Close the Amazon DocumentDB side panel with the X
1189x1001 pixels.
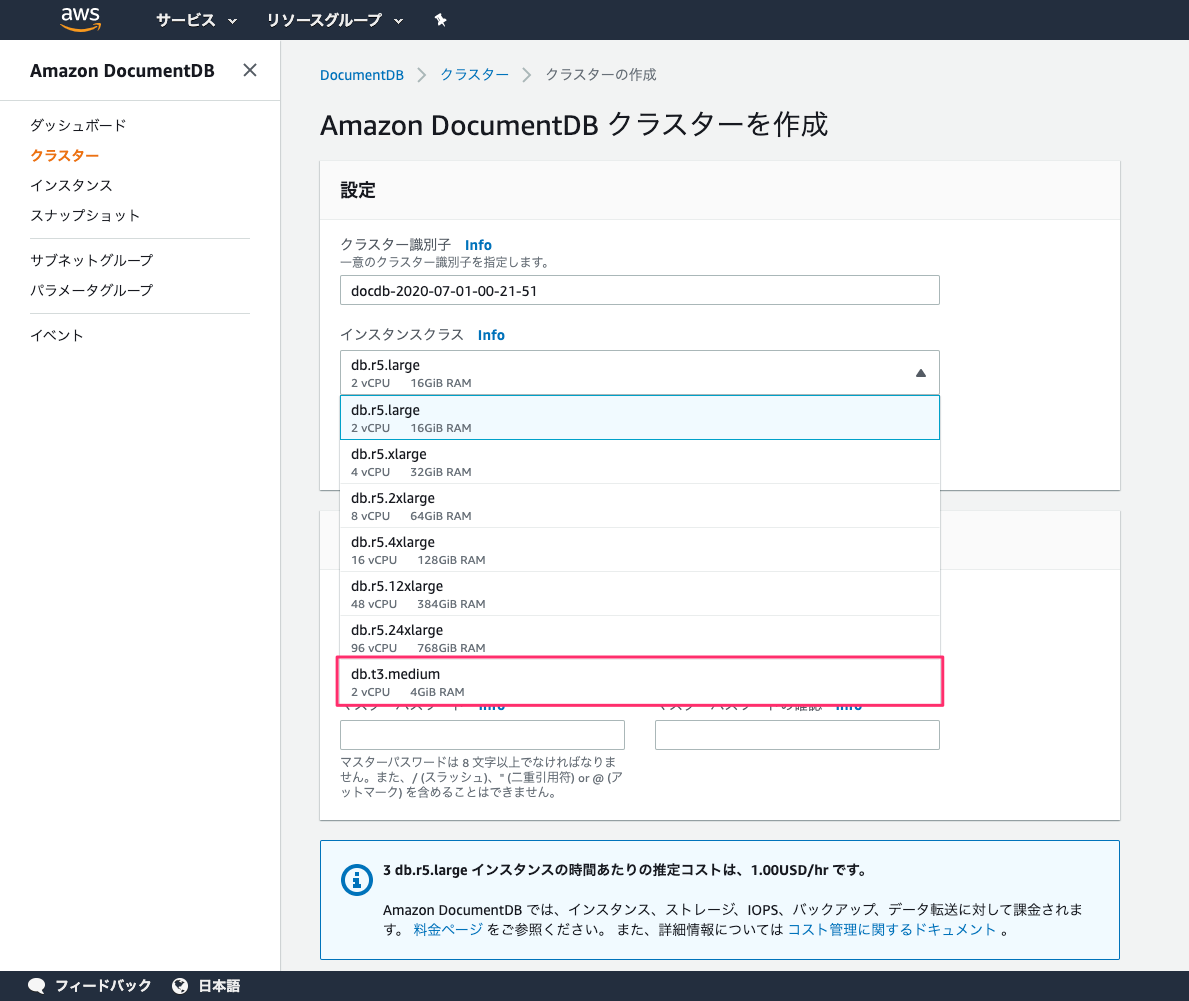[249, 70]
